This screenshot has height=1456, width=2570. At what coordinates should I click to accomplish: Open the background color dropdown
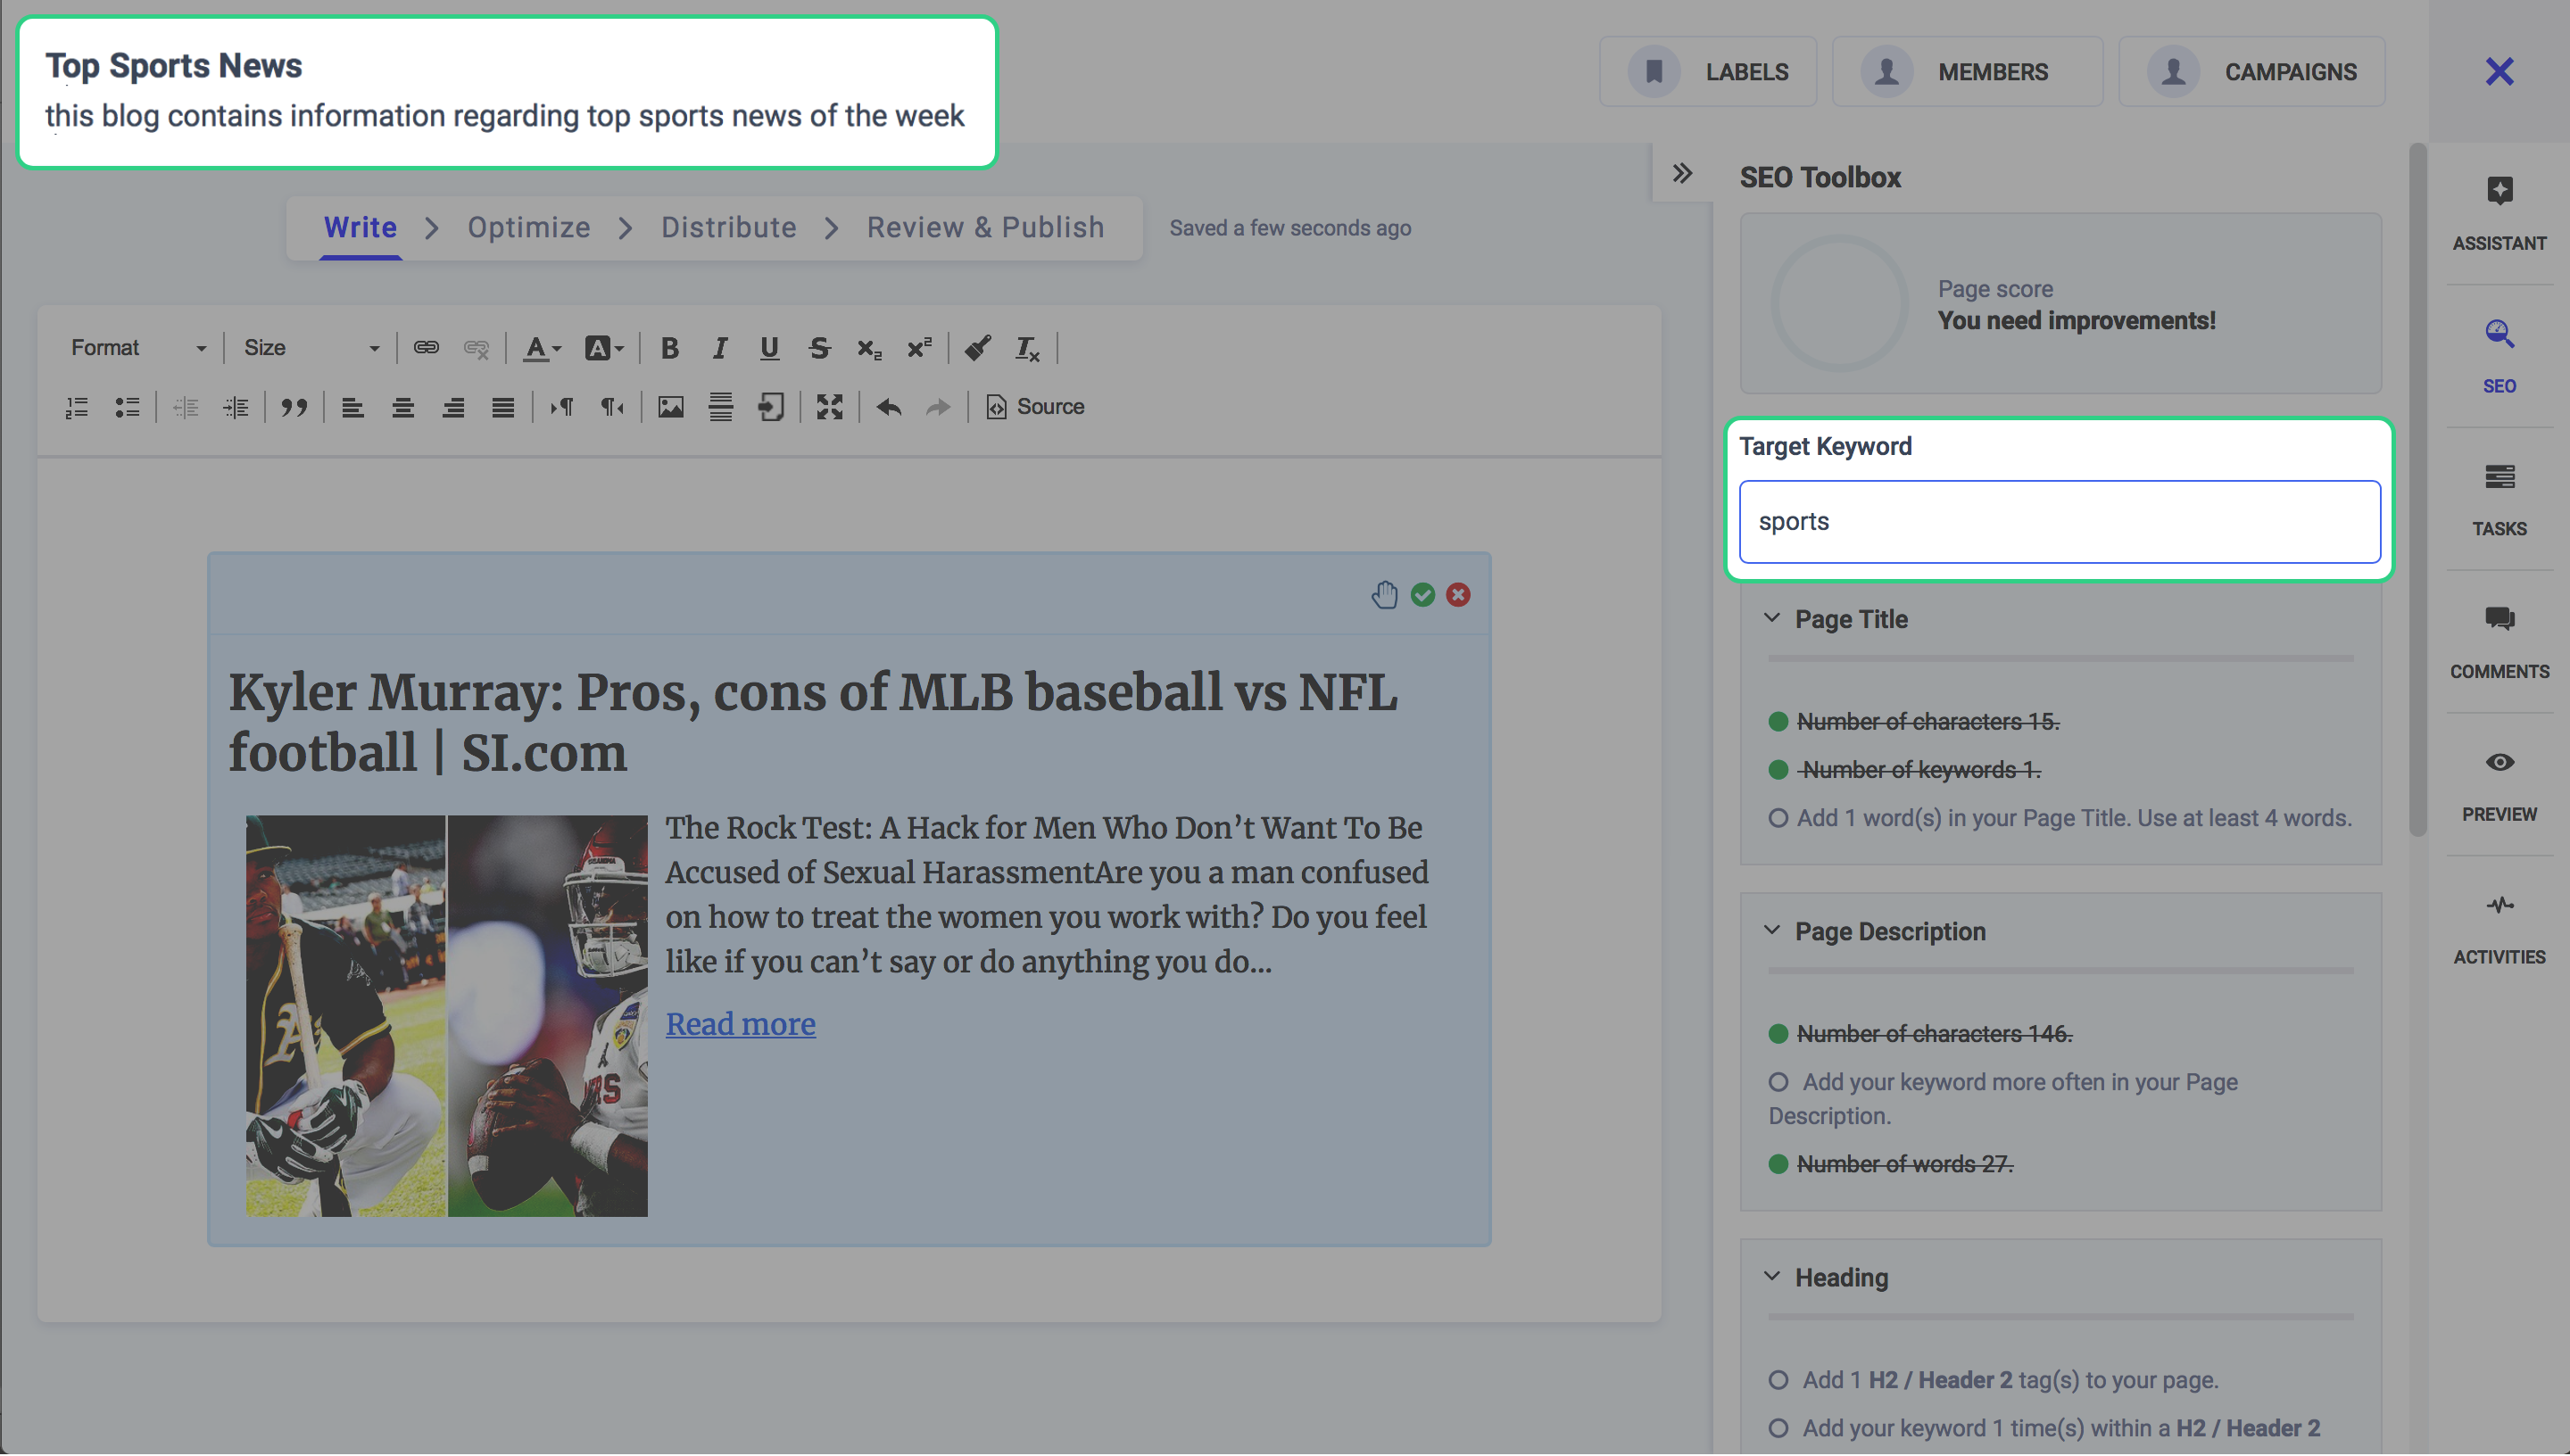(x=604, y=348)
